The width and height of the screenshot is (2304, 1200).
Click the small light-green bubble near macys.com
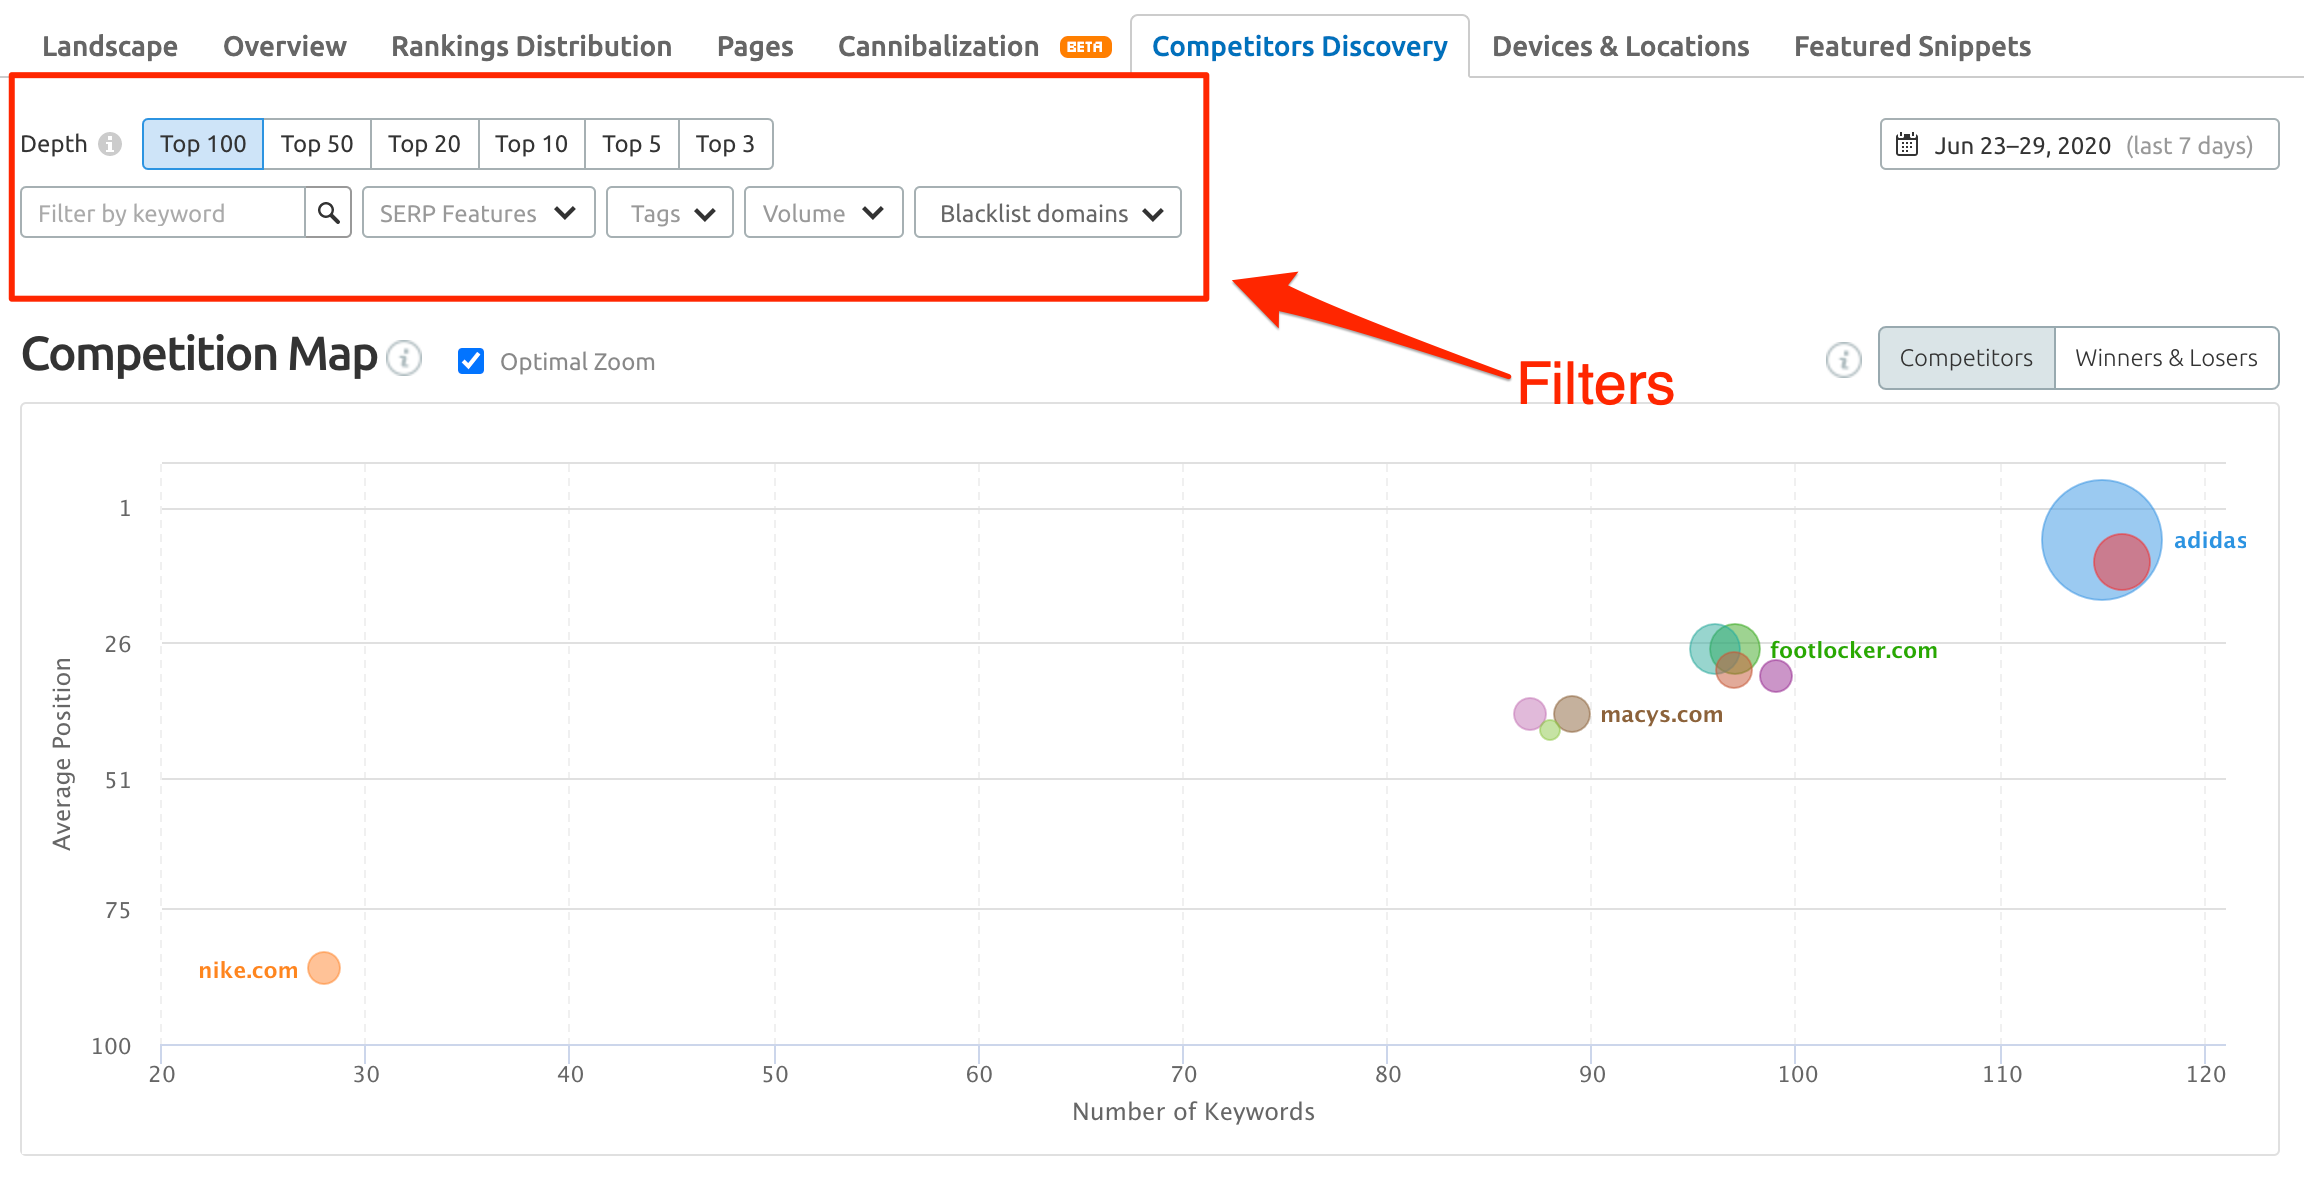1550,731
